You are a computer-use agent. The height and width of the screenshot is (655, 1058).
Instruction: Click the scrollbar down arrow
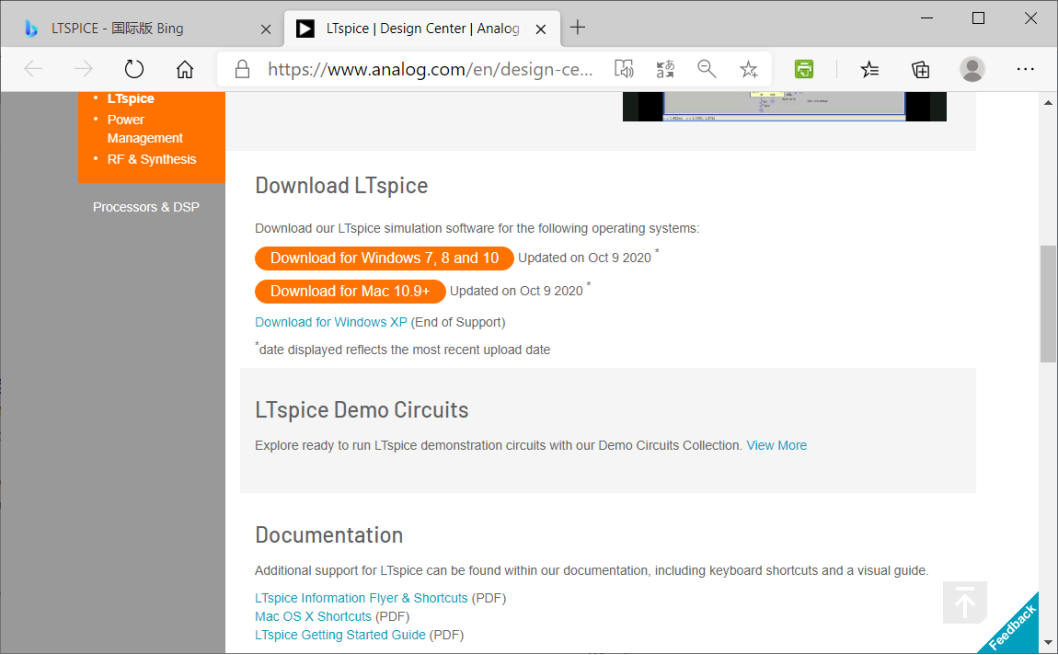pyautogui.click(x=1048, y=643)
